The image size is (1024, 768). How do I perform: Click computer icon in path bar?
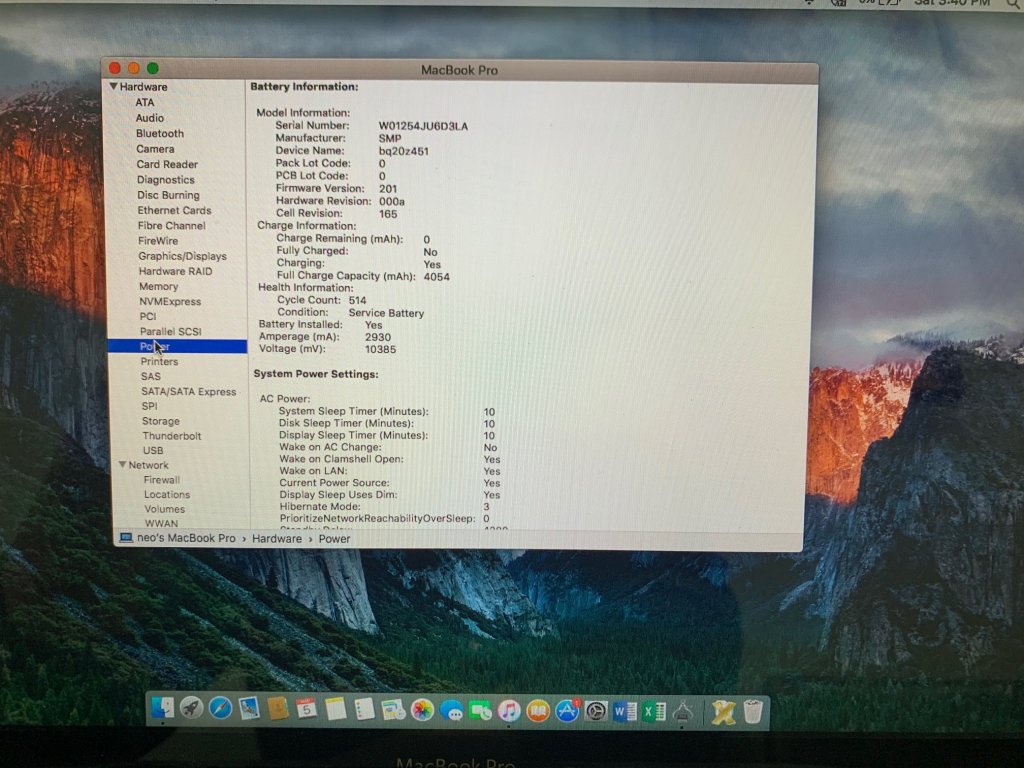pos(126,538)
